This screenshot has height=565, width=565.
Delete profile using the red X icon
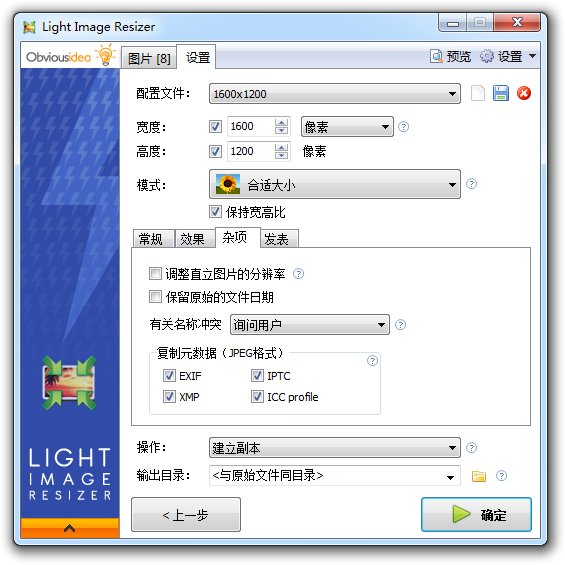pyautogui.click(x=524, y=93)
